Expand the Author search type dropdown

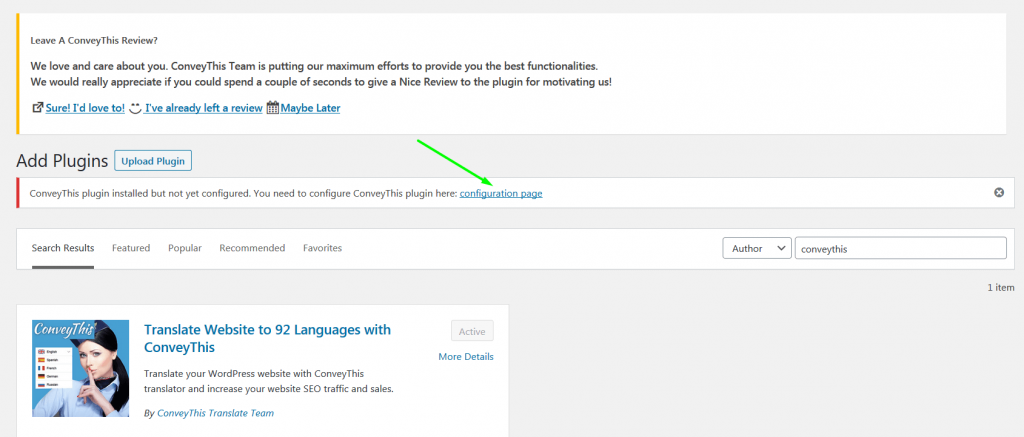757,248
